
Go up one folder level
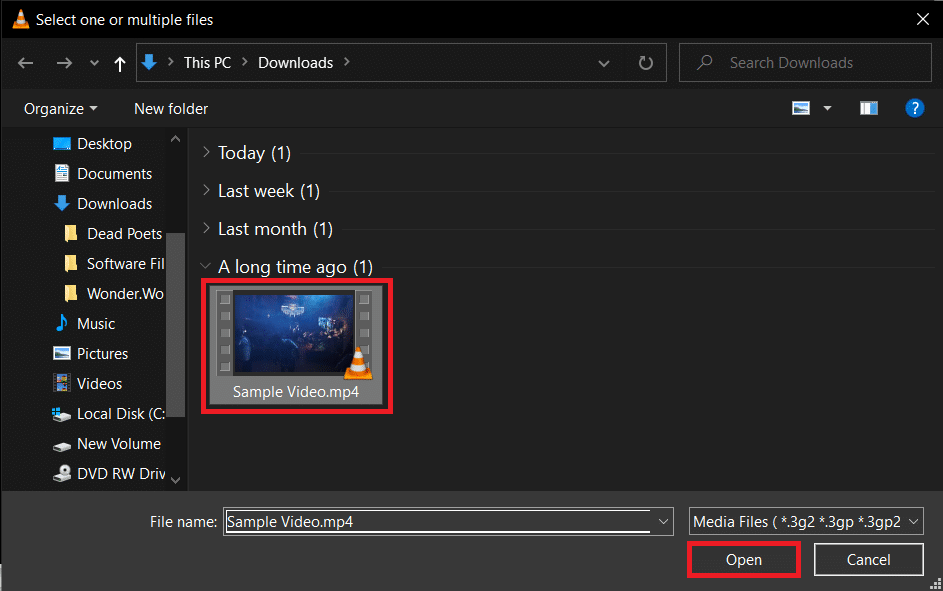coord(119,62)
